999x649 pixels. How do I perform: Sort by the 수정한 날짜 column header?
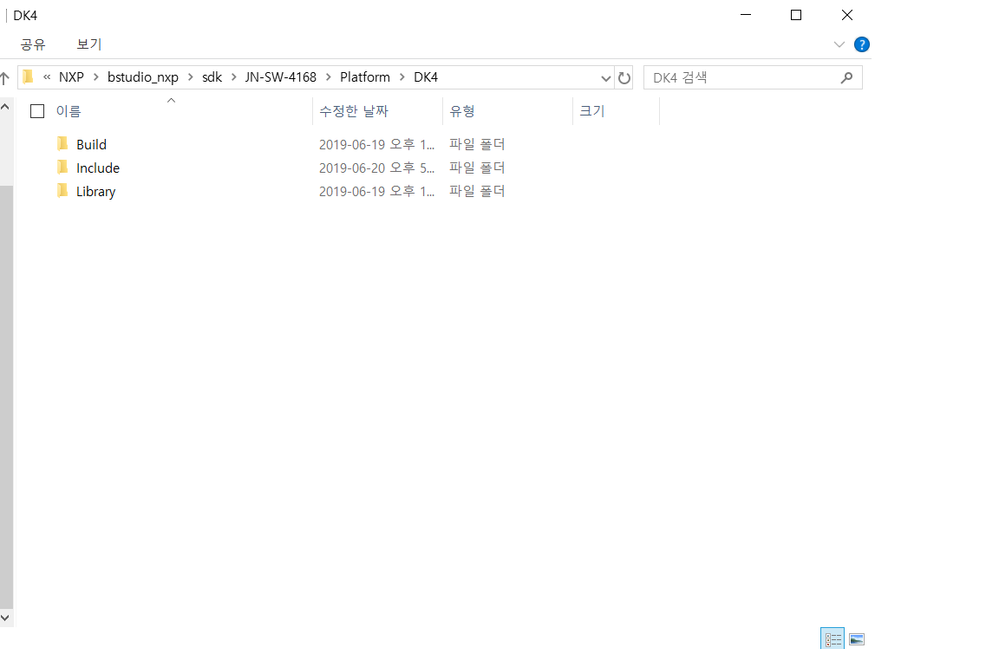coord(354,111)
